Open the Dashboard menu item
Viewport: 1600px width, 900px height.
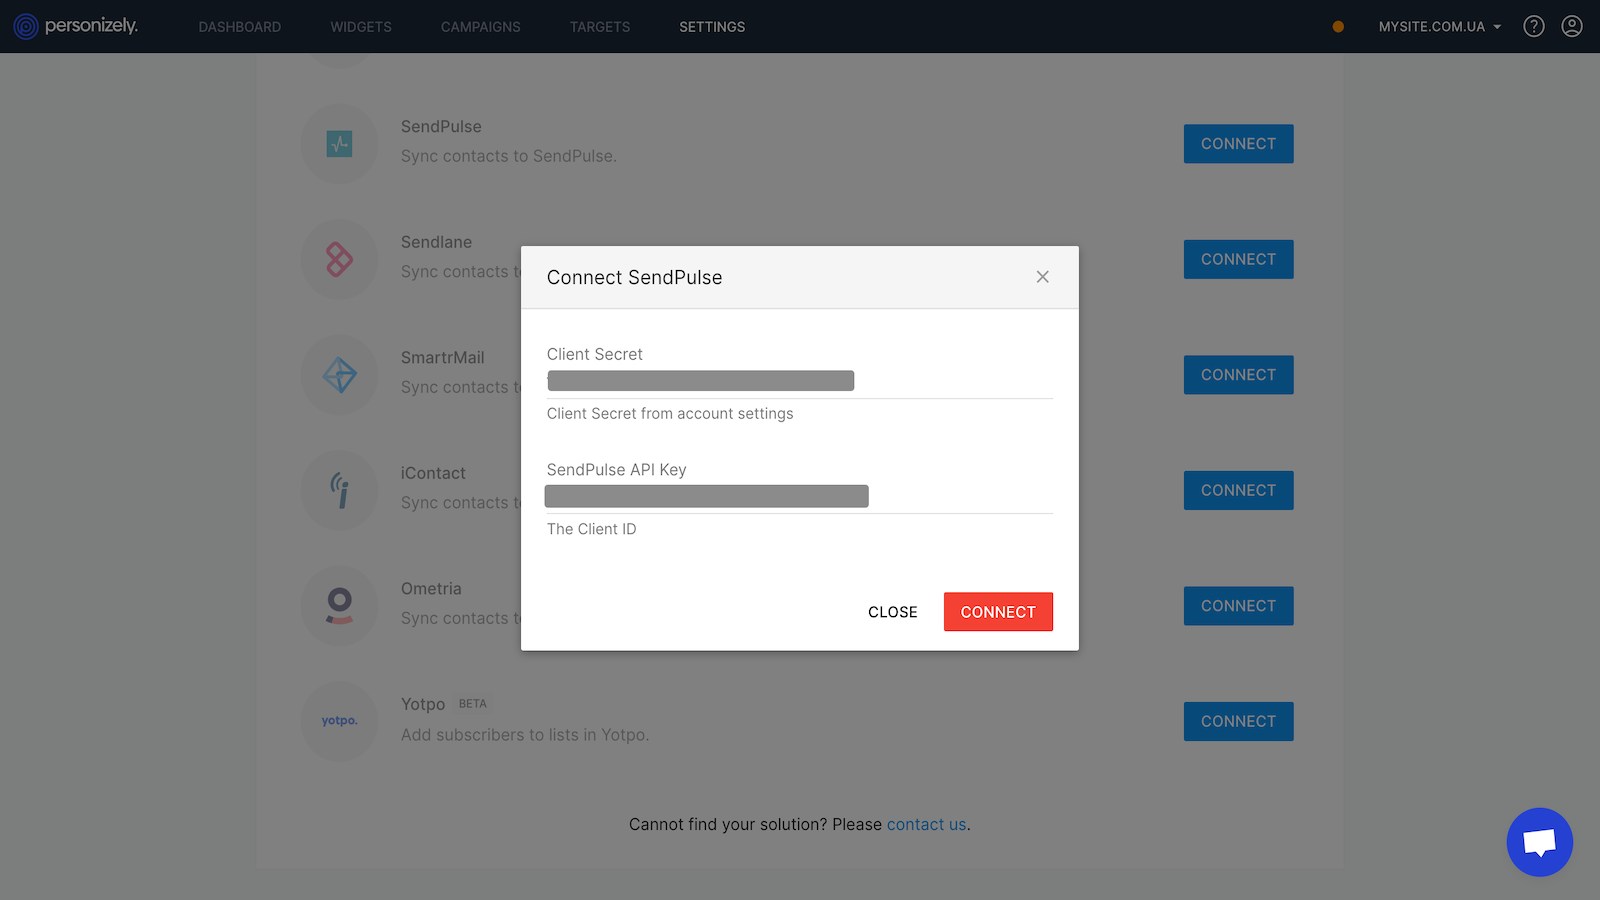click(x=239, y=27)
